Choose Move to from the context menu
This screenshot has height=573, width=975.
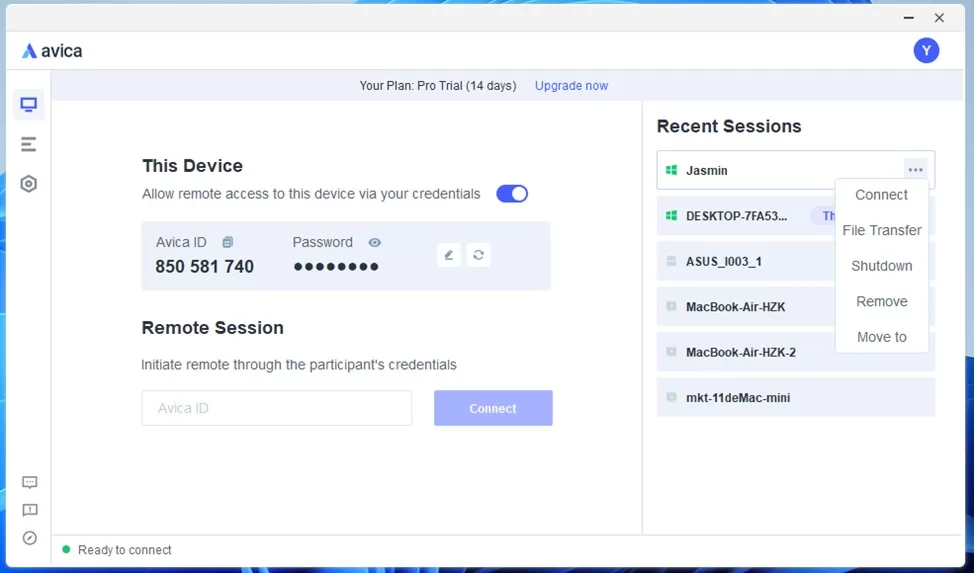(881, 337)
